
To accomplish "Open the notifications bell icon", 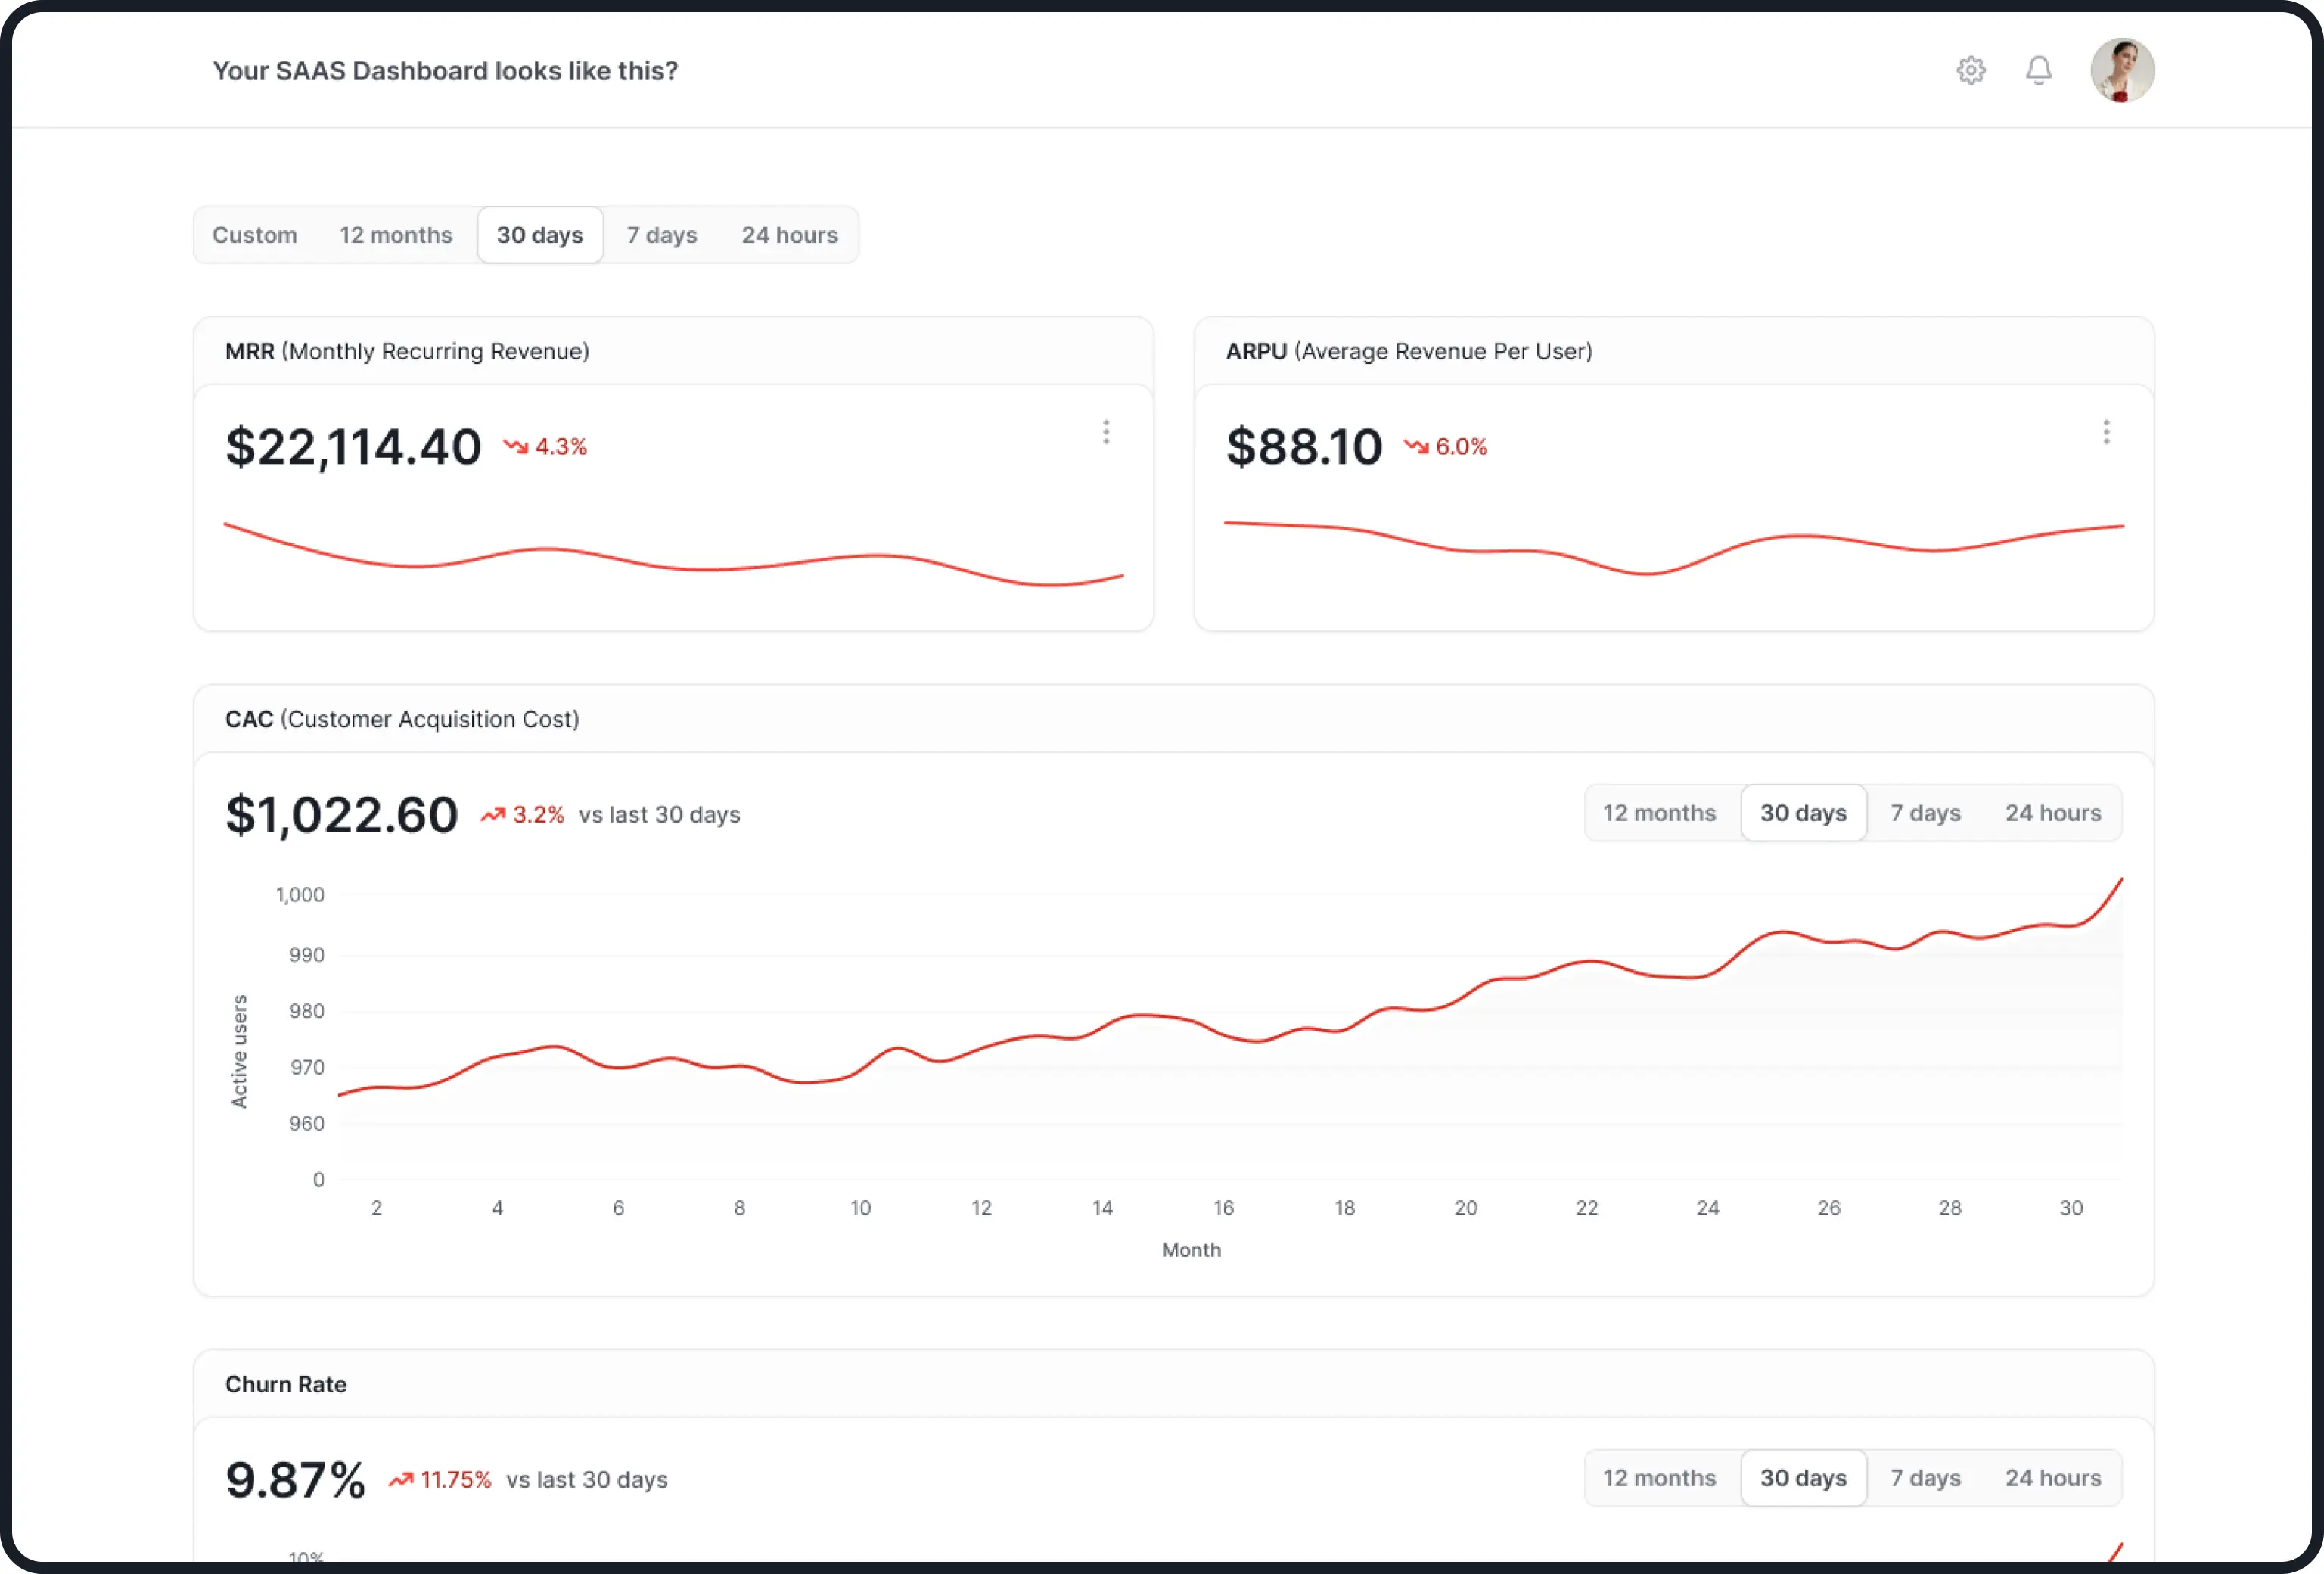I will [2038, 70].
